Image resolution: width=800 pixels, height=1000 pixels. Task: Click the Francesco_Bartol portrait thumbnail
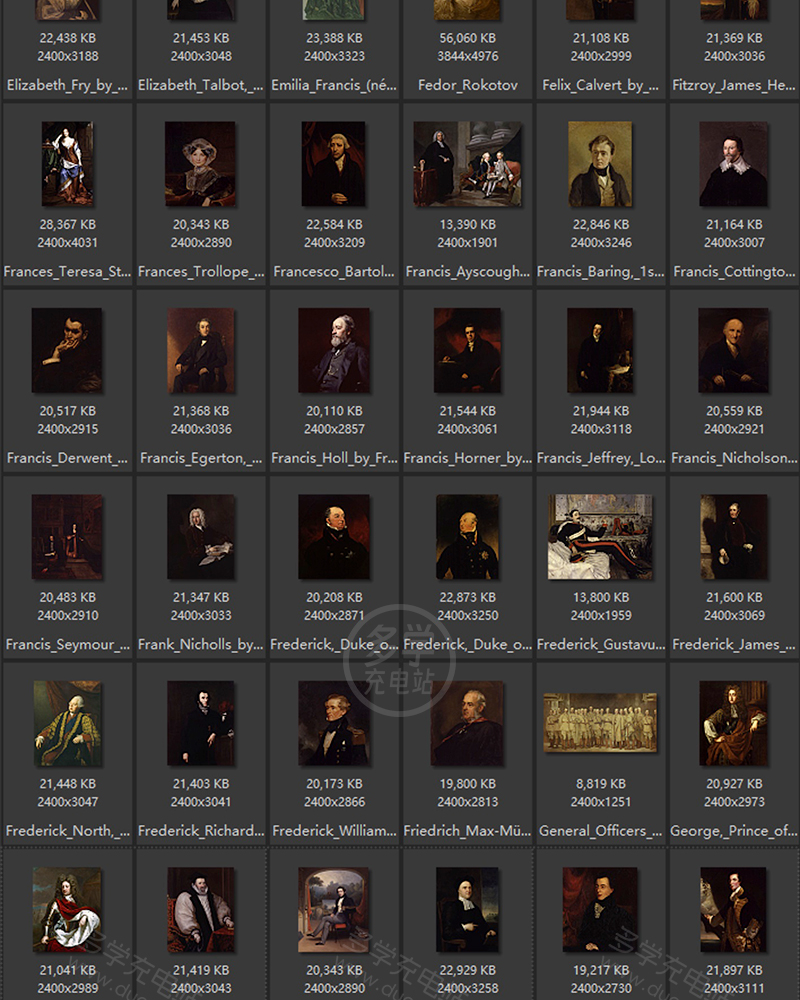(334, 164)
